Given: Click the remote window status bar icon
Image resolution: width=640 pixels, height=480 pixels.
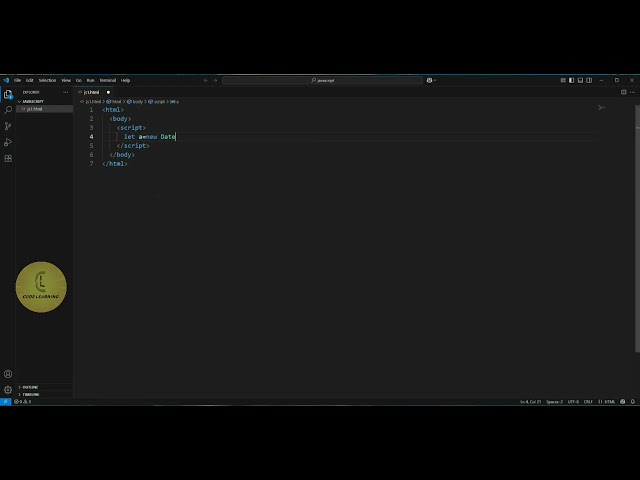Looking at the screenshot, I should (x=5, y=402).
